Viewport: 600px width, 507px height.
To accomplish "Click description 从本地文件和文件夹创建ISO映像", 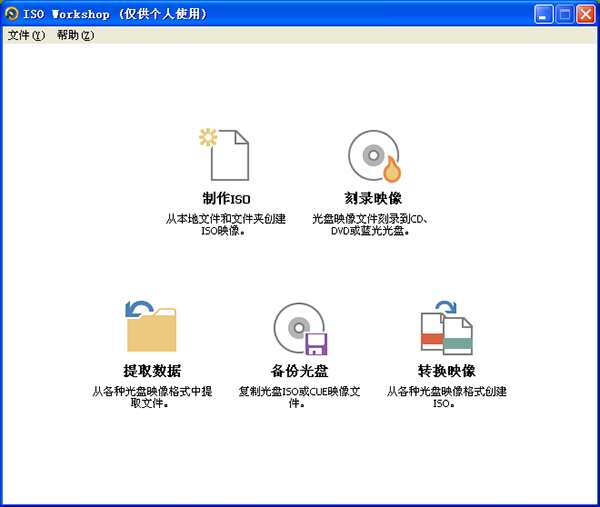I will coord(225,225).
